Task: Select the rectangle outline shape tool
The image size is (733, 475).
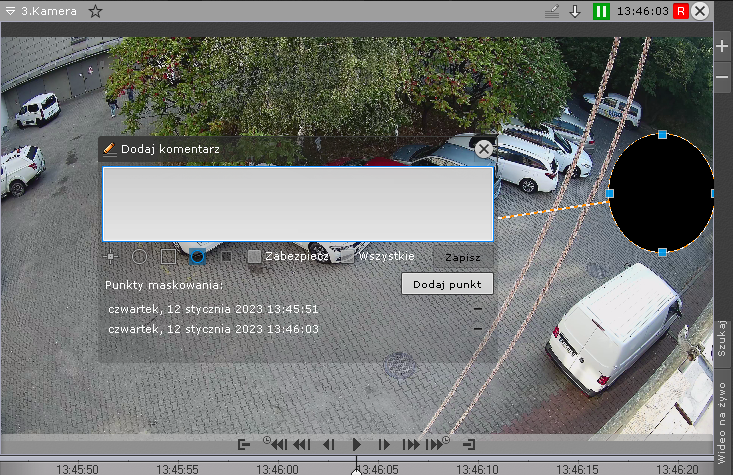Action: [x=168, y=256]
